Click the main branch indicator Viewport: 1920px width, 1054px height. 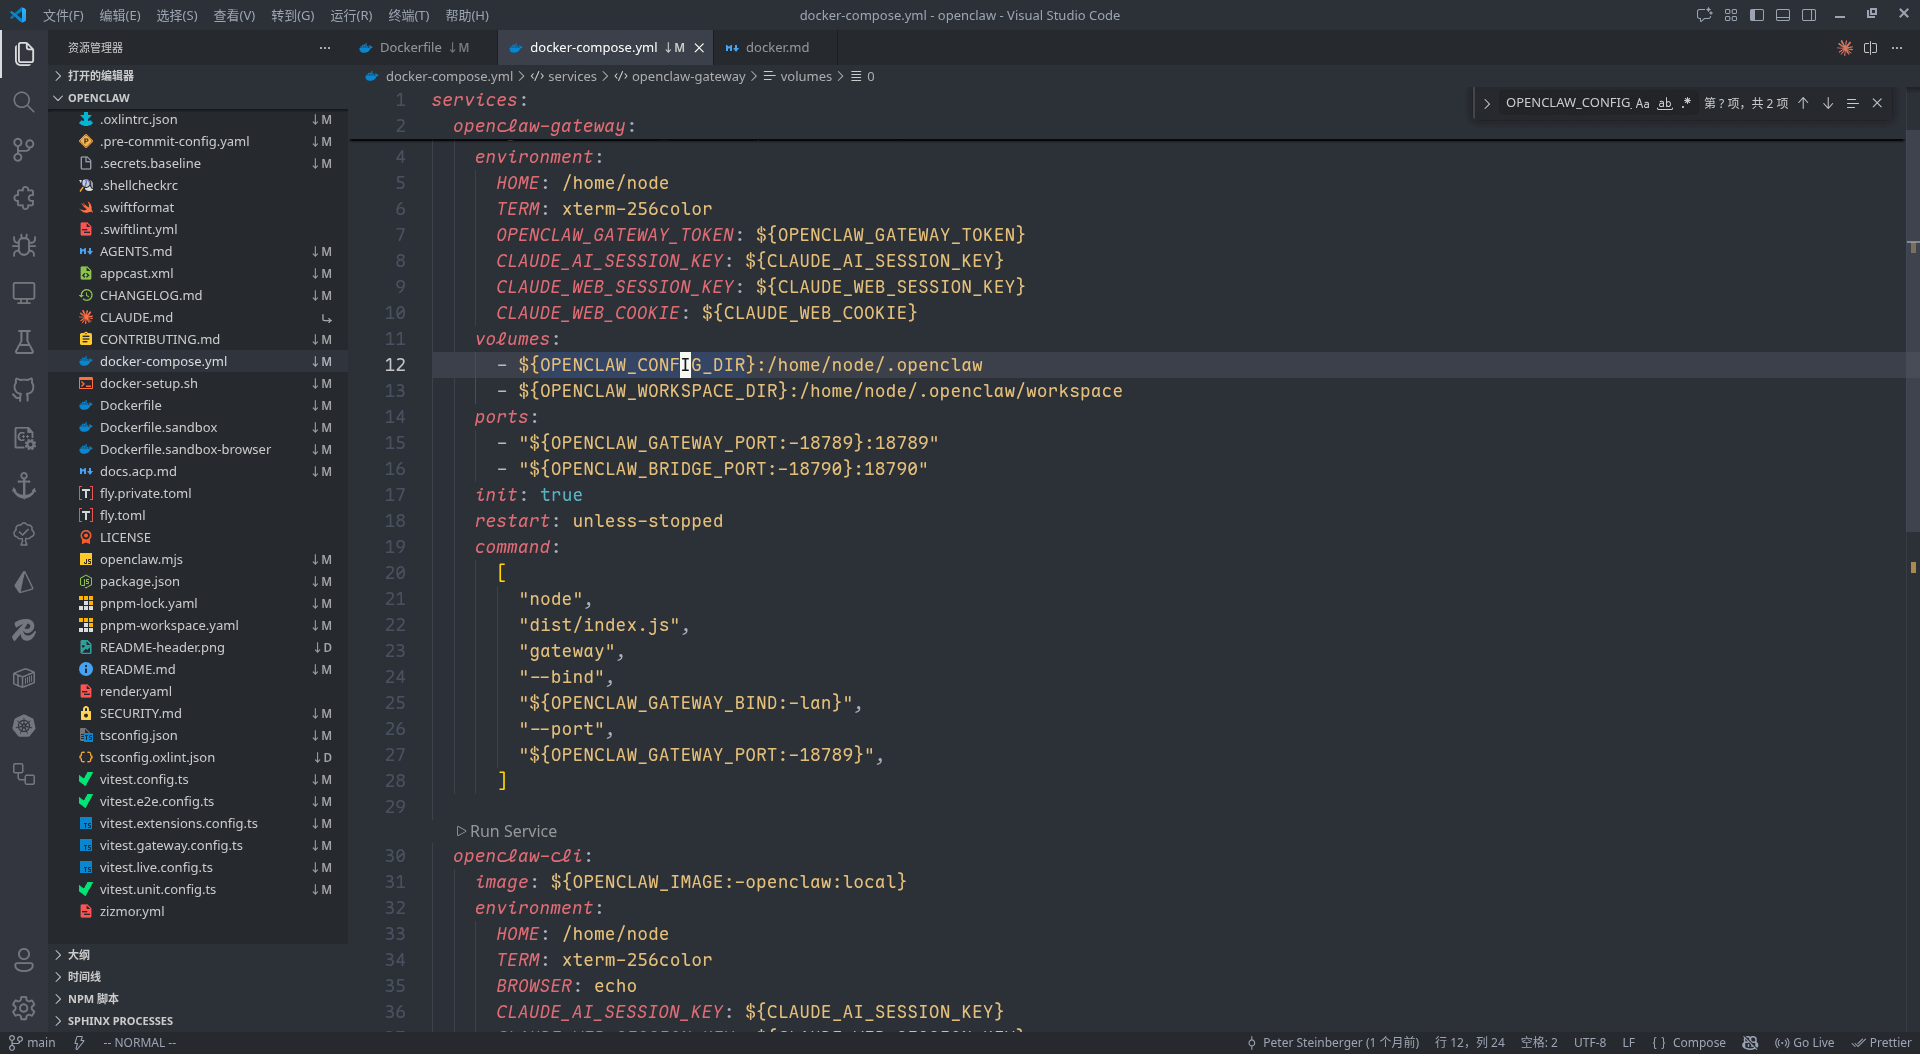click(x=32, y=1042)
